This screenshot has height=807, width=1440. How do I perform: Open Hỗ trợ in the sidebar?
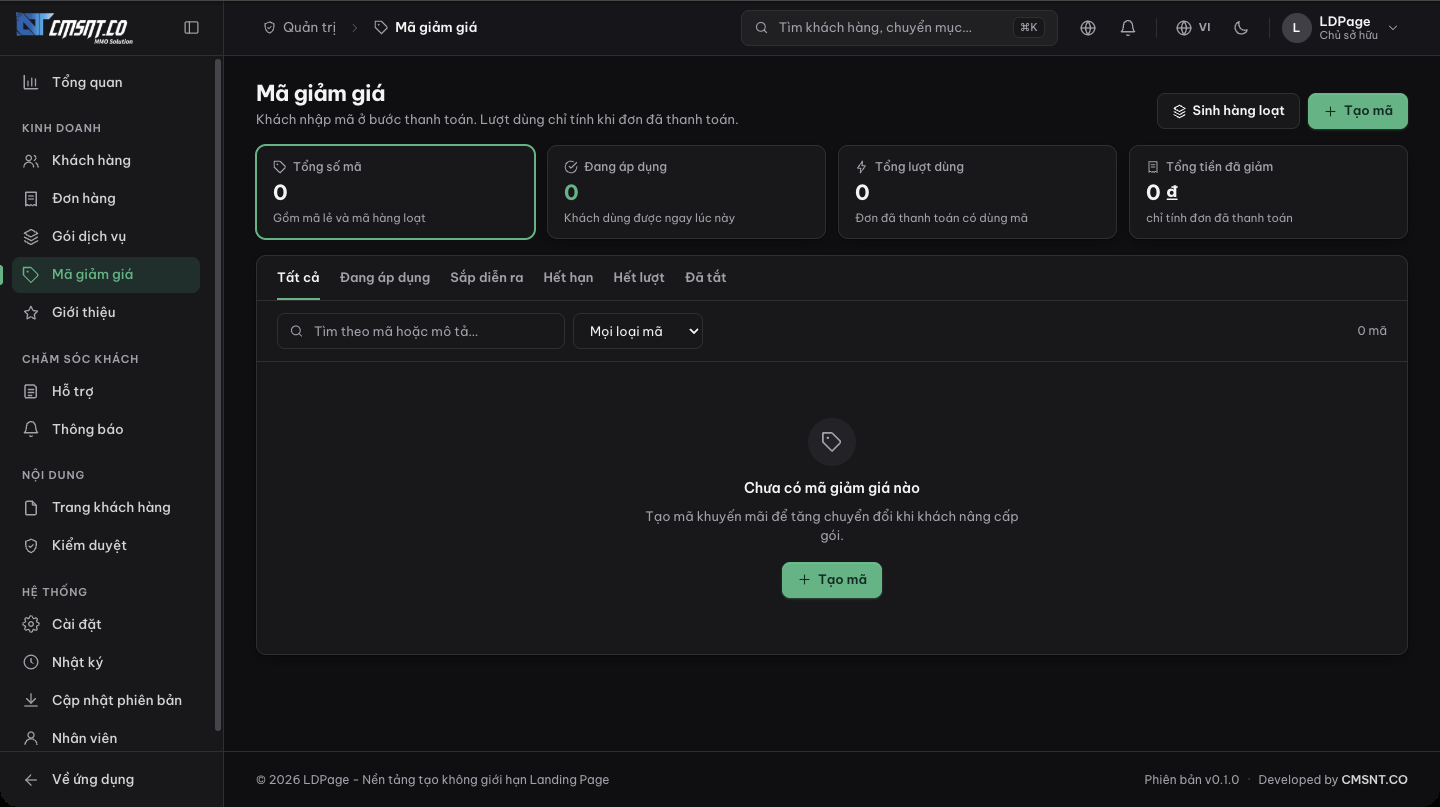(106, 391)
